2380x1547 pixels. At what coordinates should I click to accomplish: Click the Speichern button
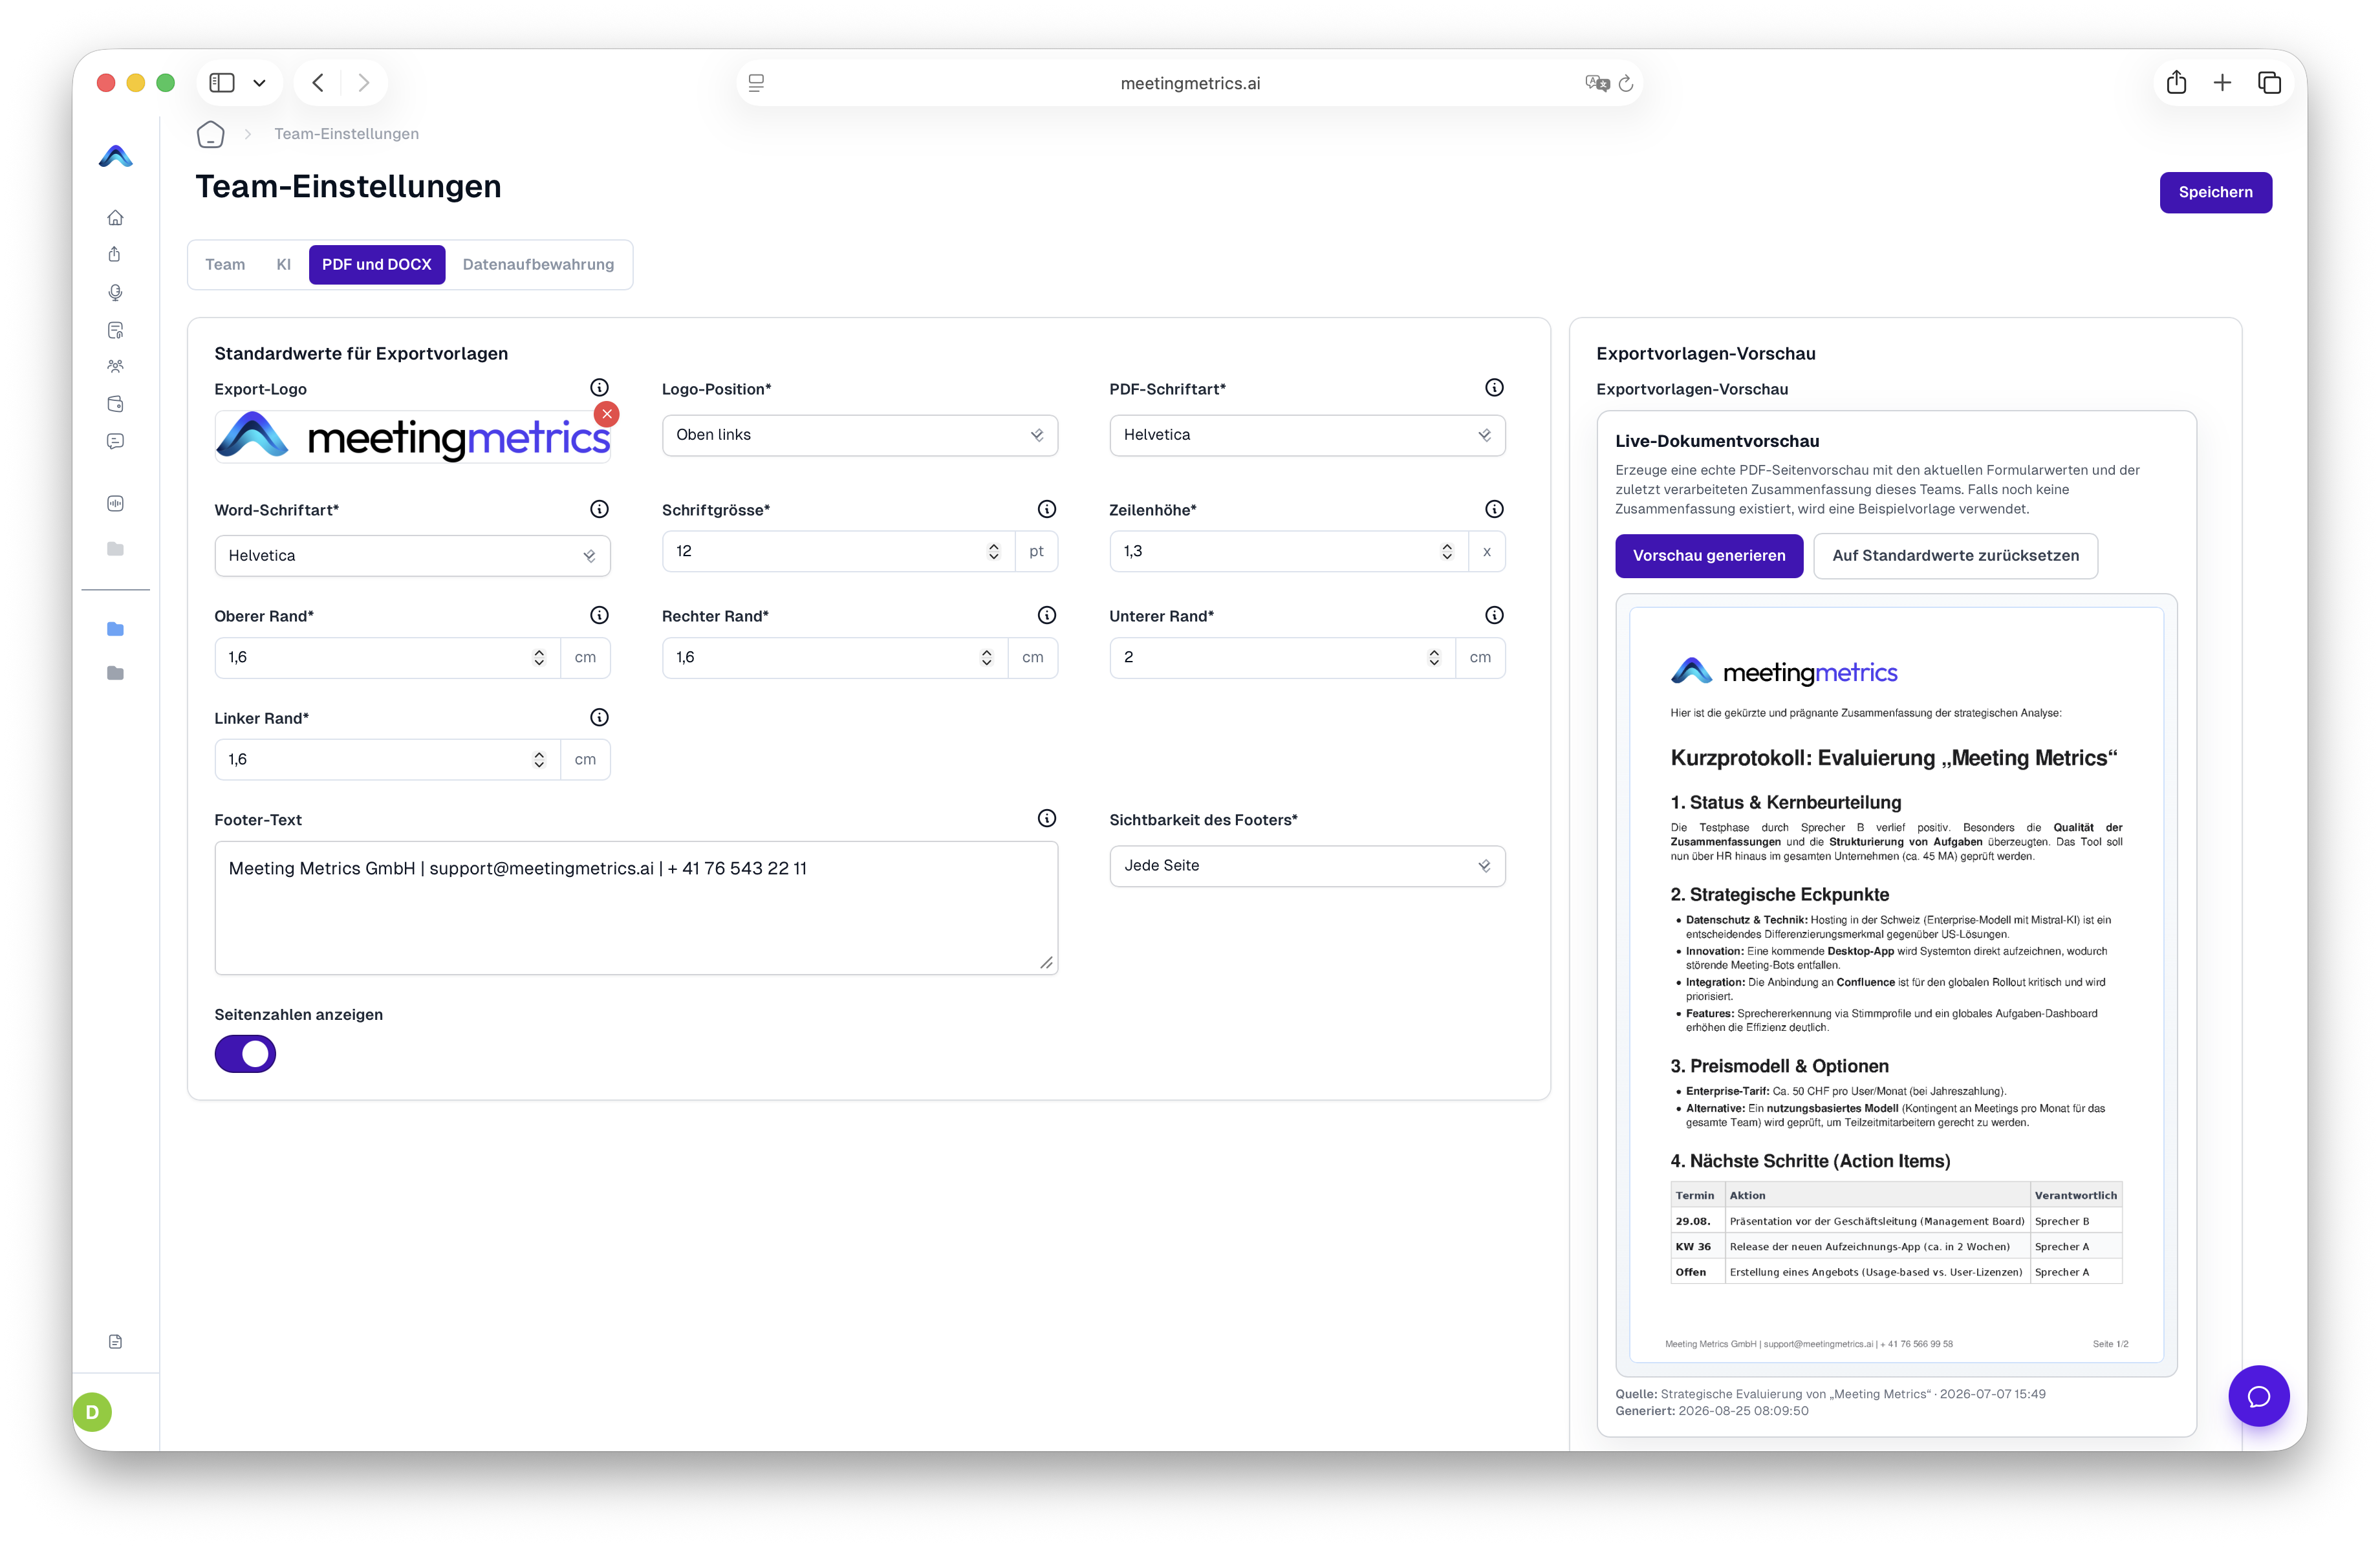tap(2215, 193)
